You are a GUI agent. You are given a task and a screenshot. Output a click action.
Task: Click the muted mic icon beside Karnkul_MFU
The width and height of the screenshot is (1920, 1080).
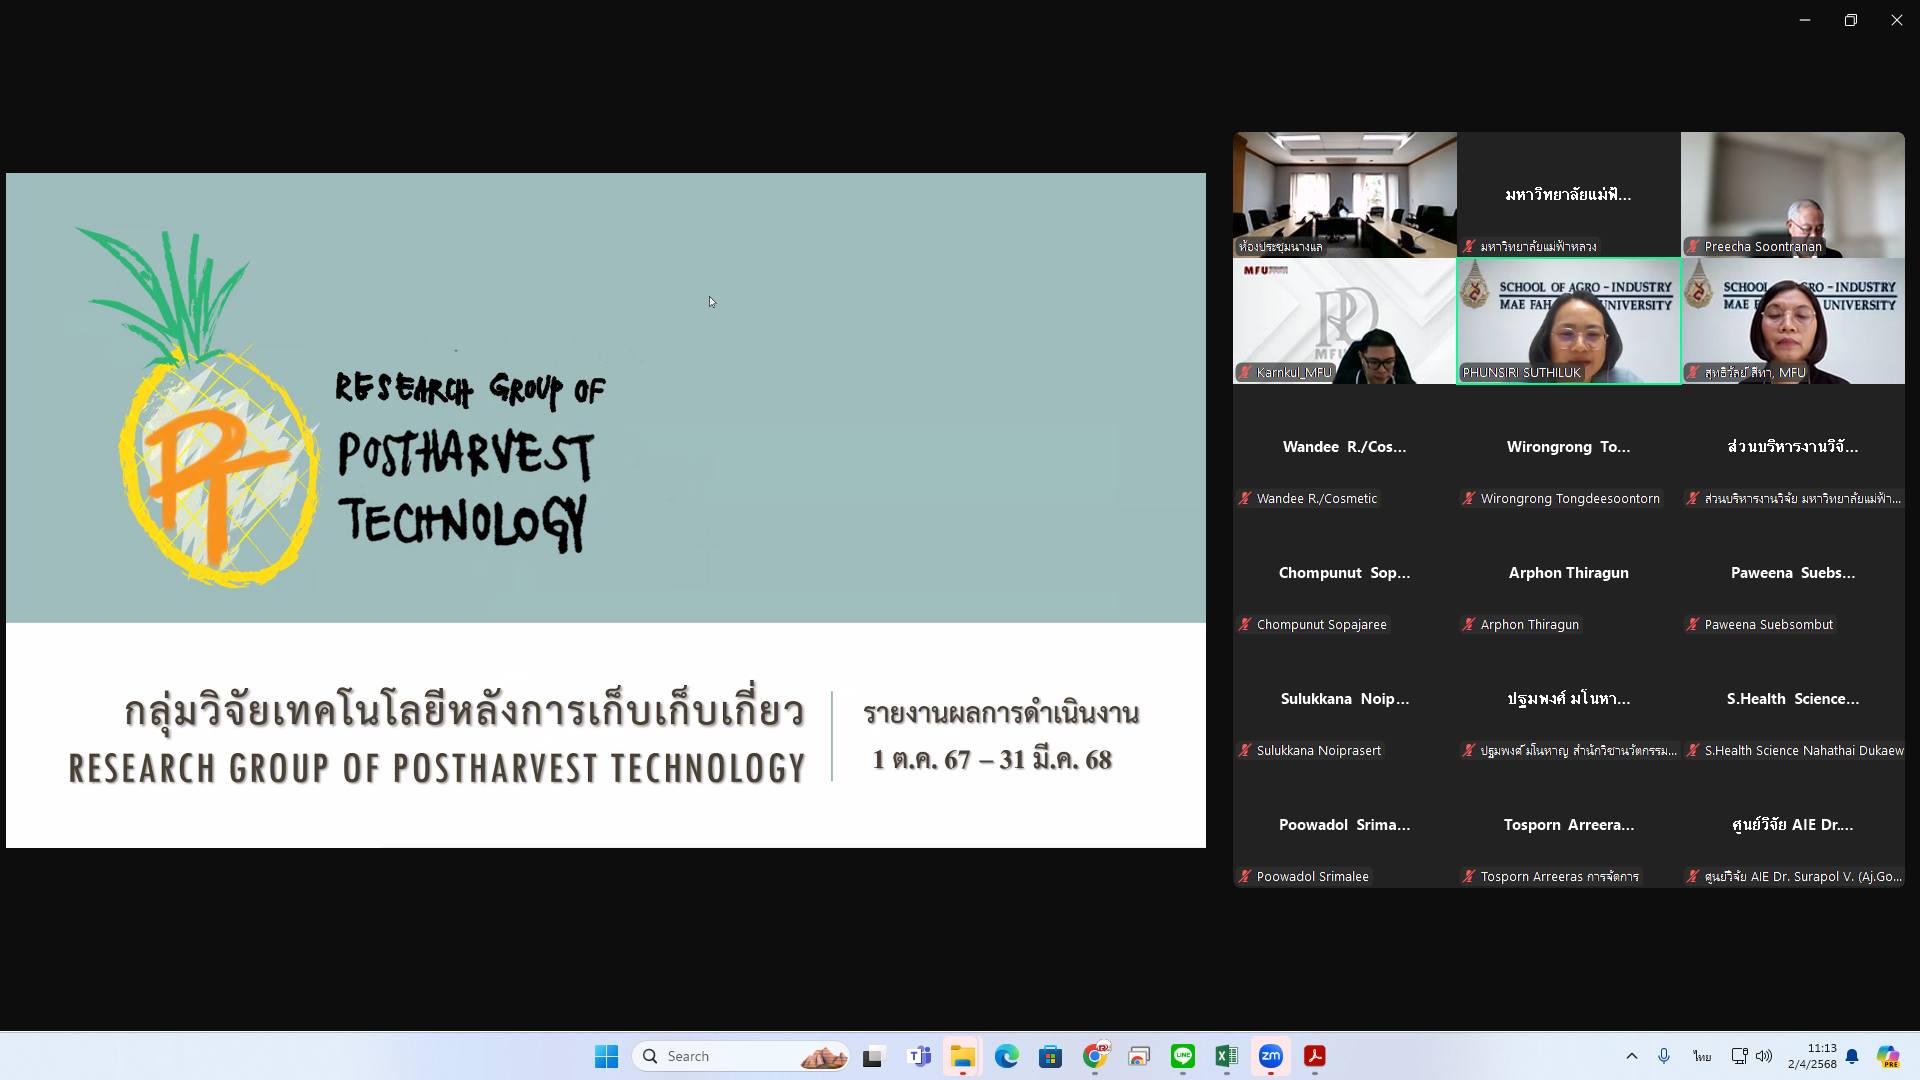[1245, 372]
